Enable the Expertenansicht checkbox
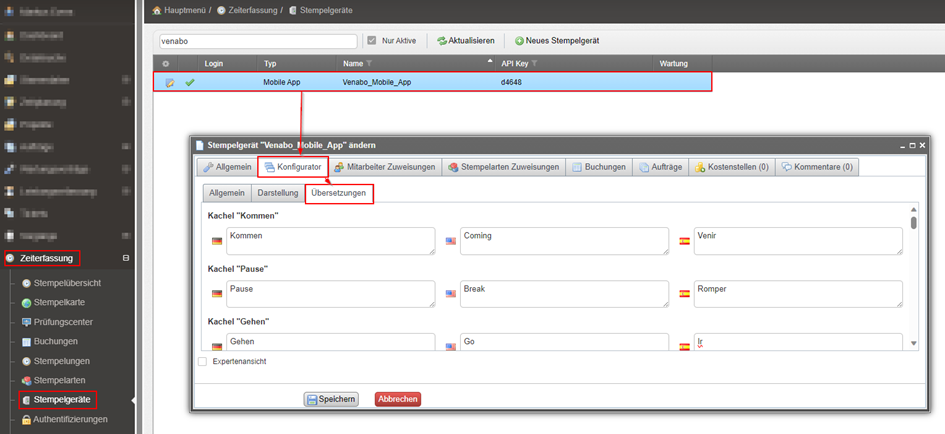Screen dimensions: 945x434 coord(203,362)
